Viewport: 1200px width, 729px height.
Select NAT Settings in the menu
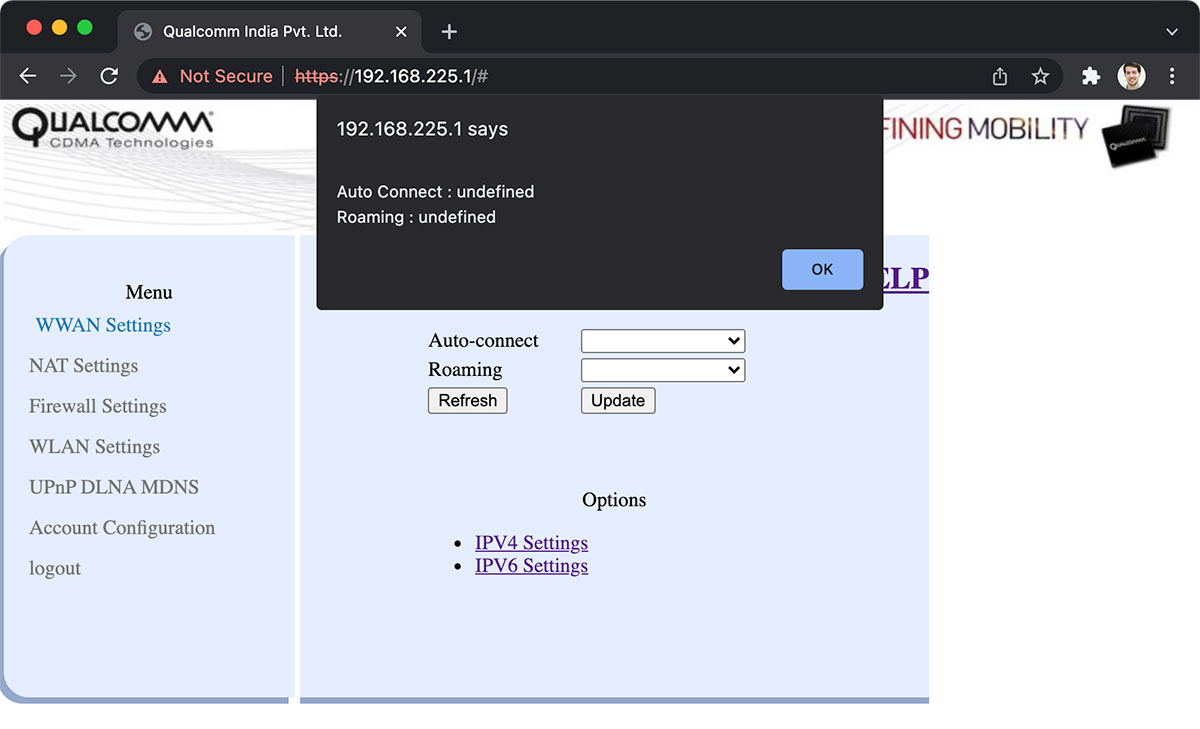coord(84,366)
